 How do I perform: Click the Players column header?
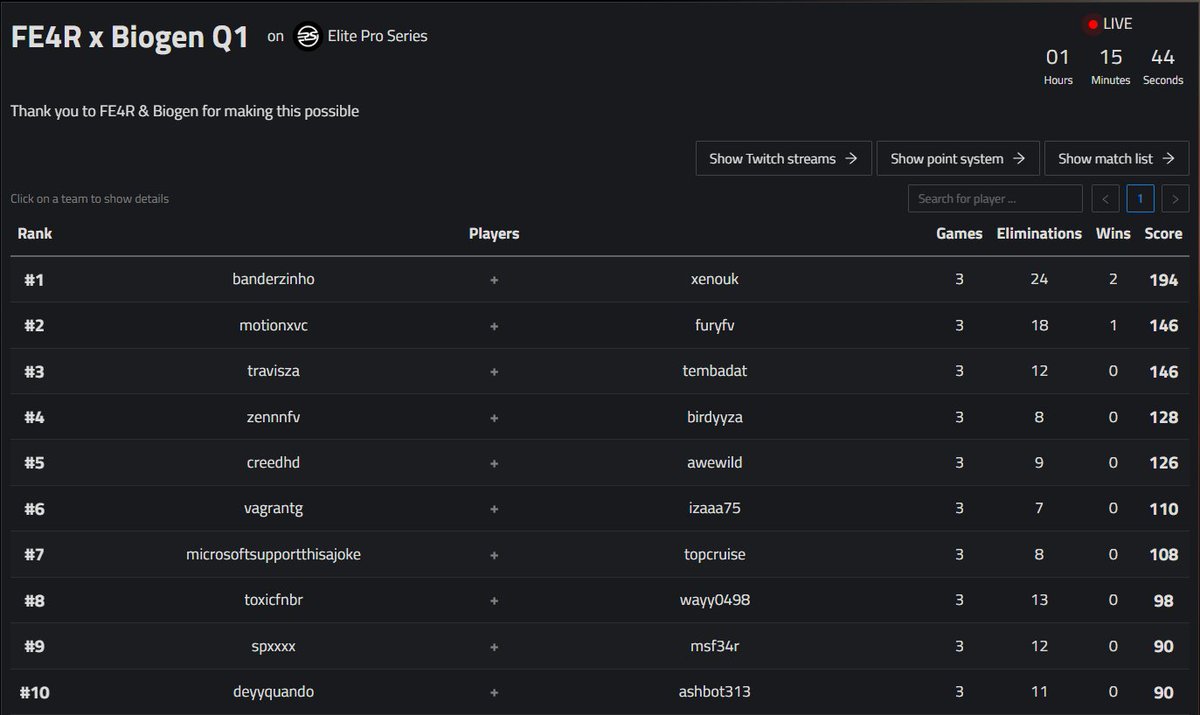(x=494, y=233)
